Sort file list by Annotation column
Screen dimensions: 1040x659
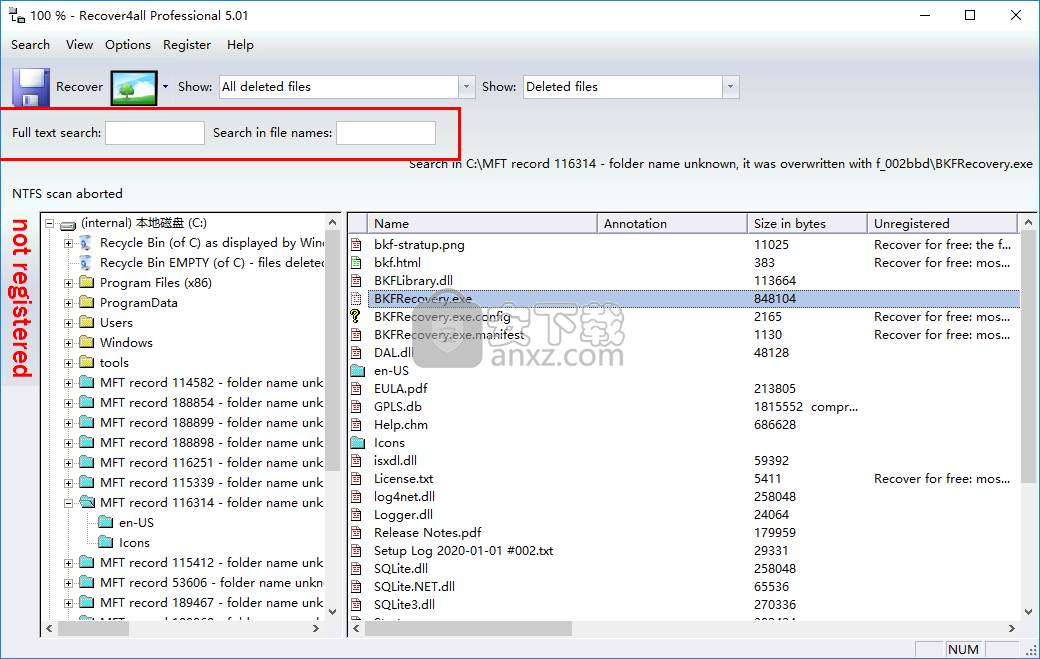pyautogui.click(x=673, y=223)
